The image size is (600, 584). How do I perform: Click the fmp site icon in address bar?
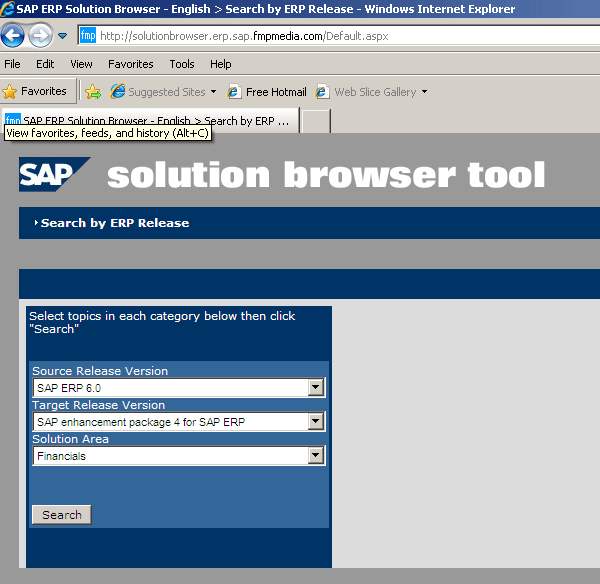coord(87,36)
